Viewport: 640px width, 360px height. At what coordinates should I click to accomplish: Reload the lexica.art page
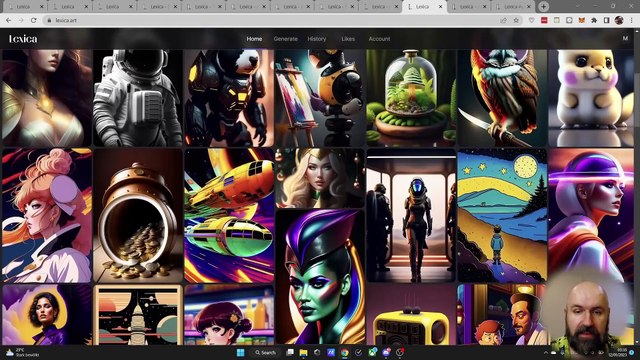click(x=33, y=20)
